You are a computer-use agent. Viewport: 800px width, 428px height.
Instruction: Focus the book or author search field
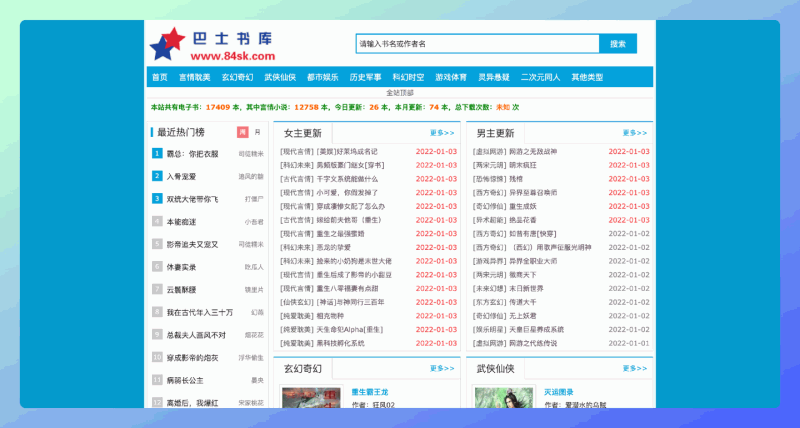(478, 44)
